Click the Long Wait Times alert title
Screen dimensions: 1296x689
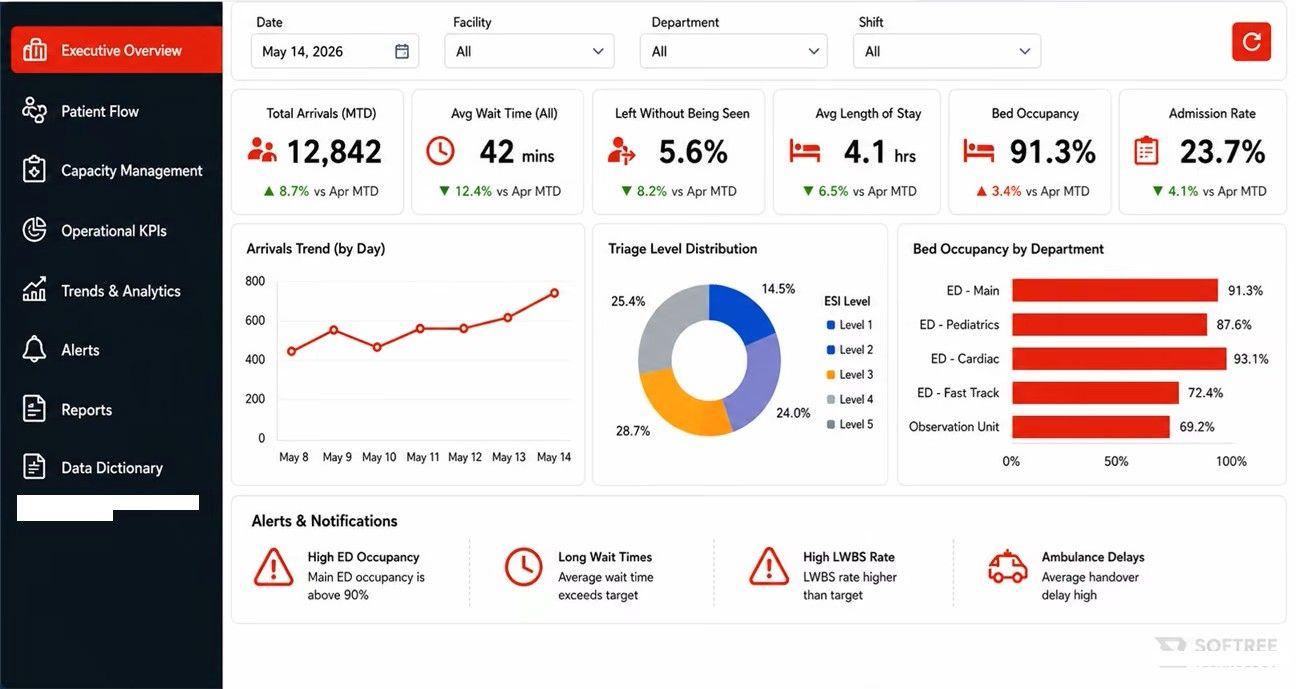(605, 557)
